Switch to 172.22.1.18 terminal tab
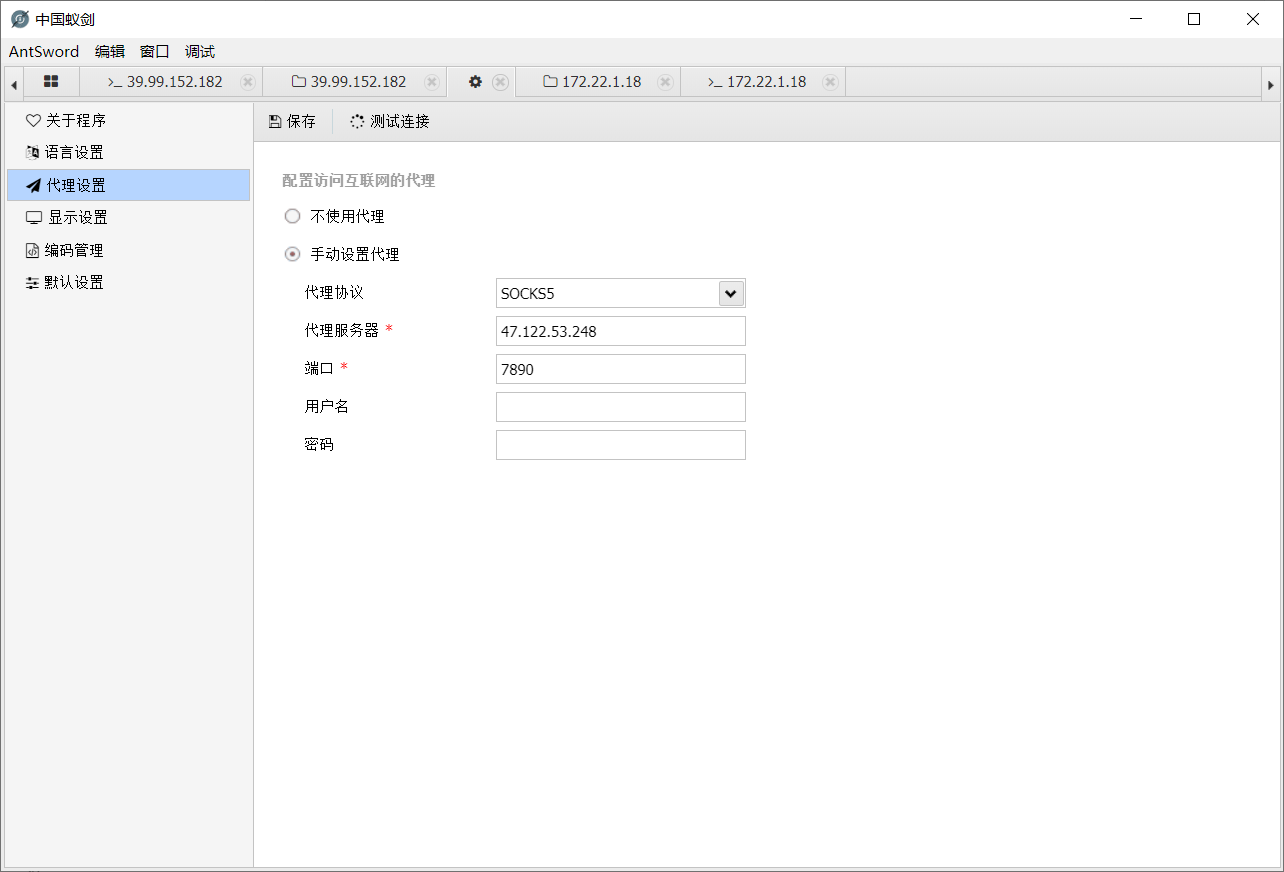 tap(756, 82)
